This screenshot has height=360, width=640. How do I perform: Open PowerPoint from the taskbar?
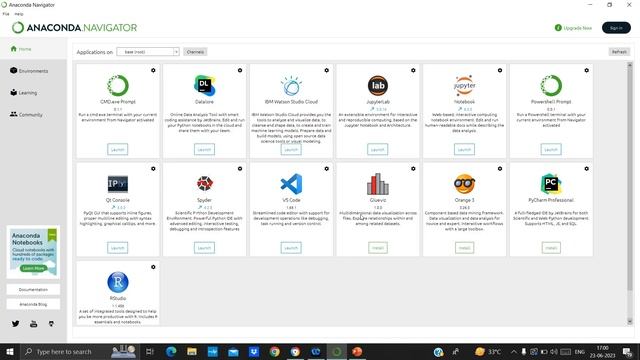pyautogui.click(x=357, y=351)
